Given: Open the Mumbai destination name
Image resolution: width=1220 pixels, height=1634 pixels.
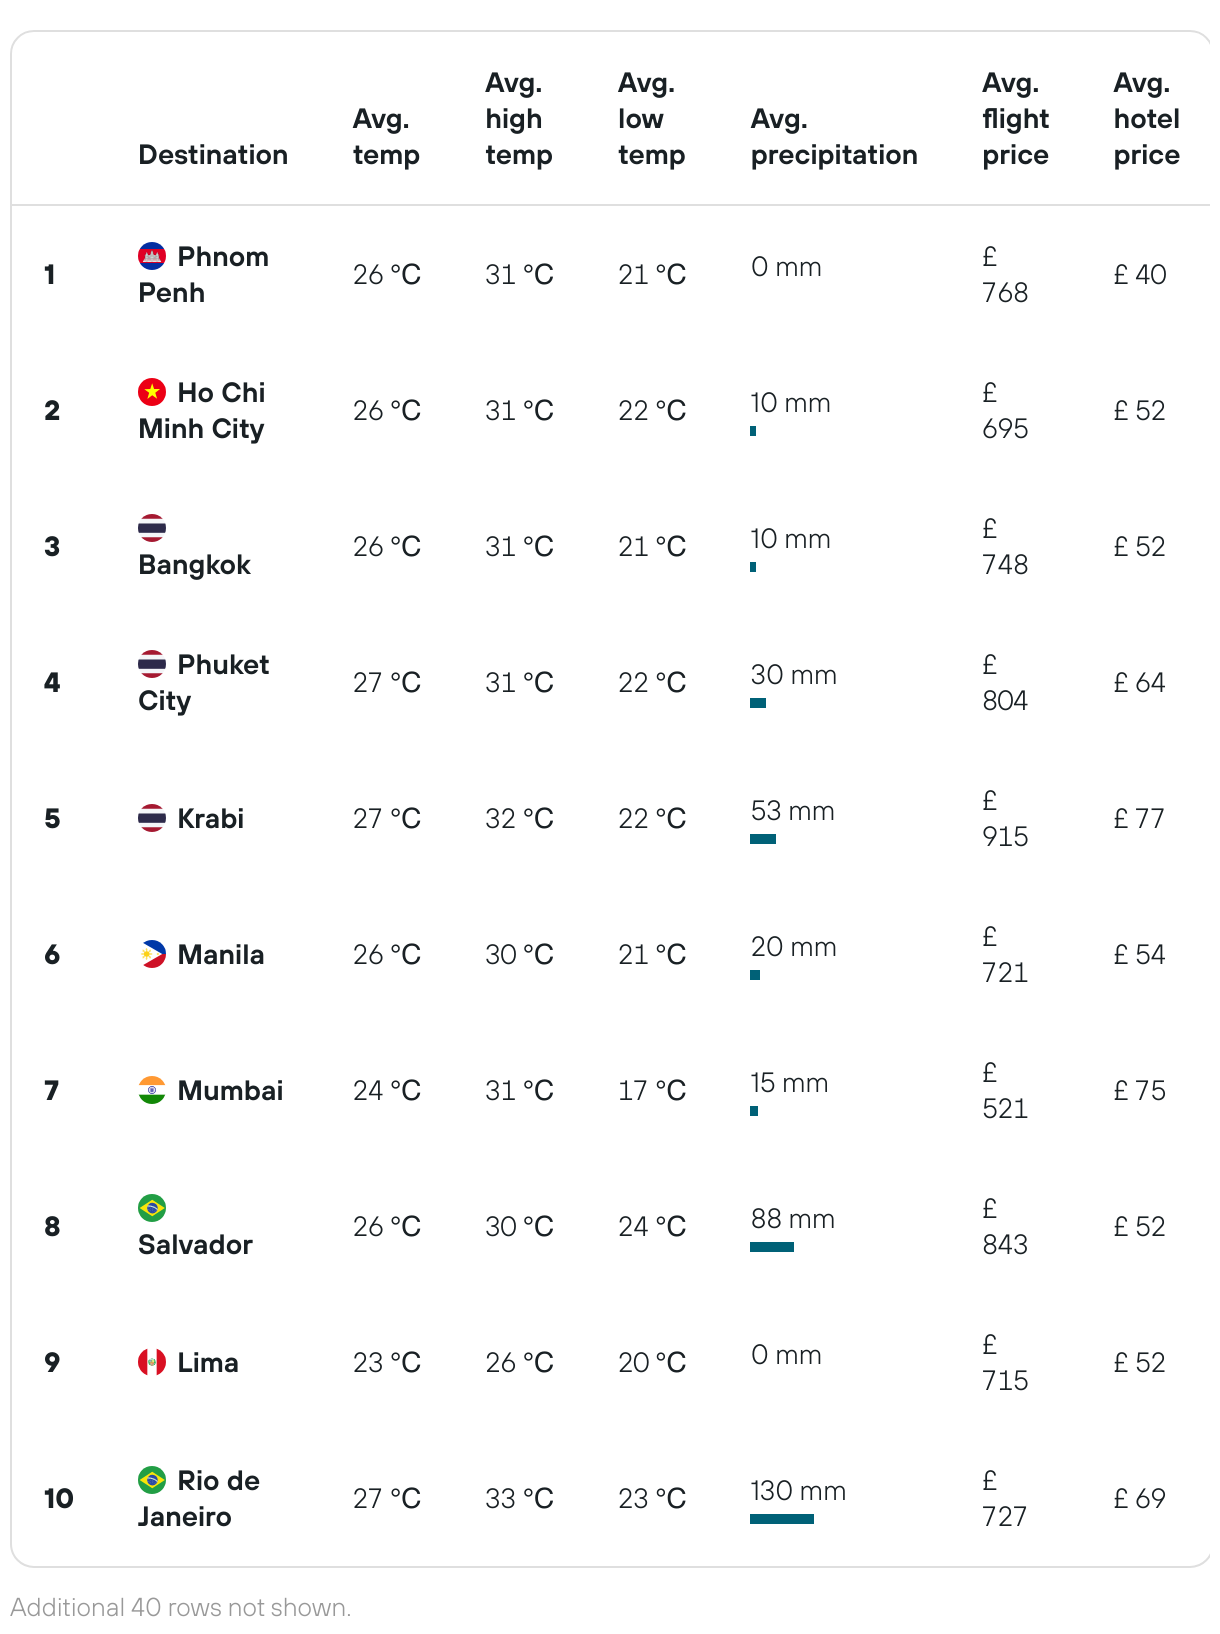Looking at the screenshot, I should click(230, 1090).
